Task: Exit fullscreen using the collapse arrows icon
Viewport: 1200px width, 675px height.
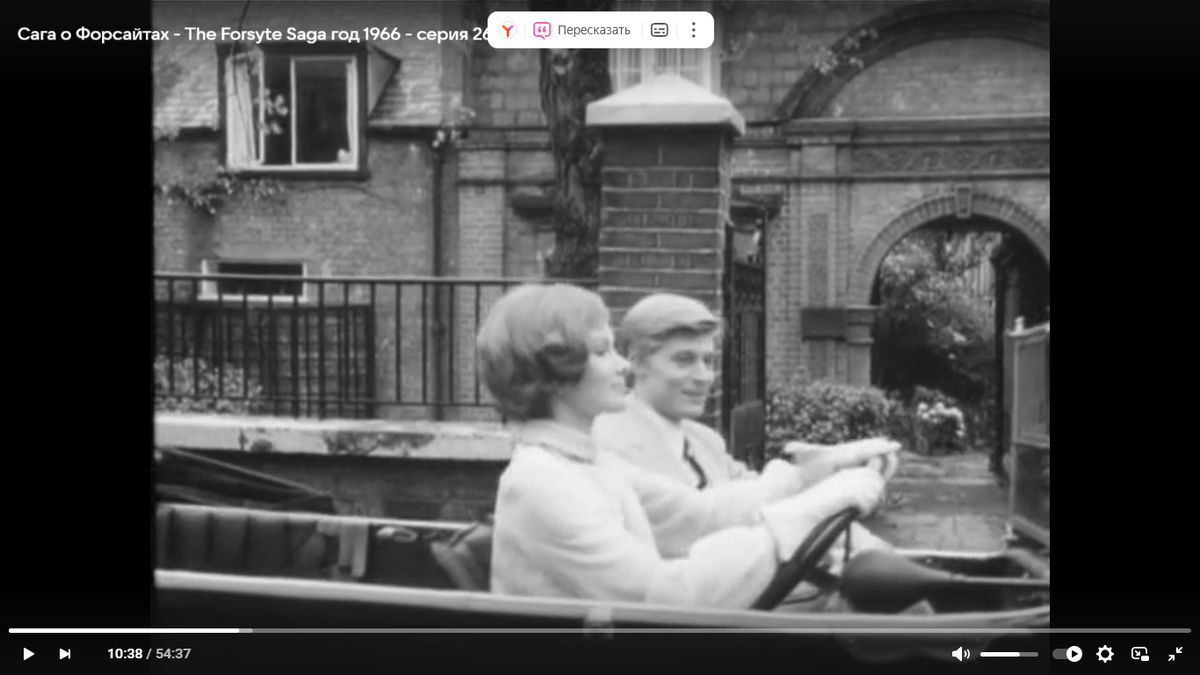Action: point(1177,653)
